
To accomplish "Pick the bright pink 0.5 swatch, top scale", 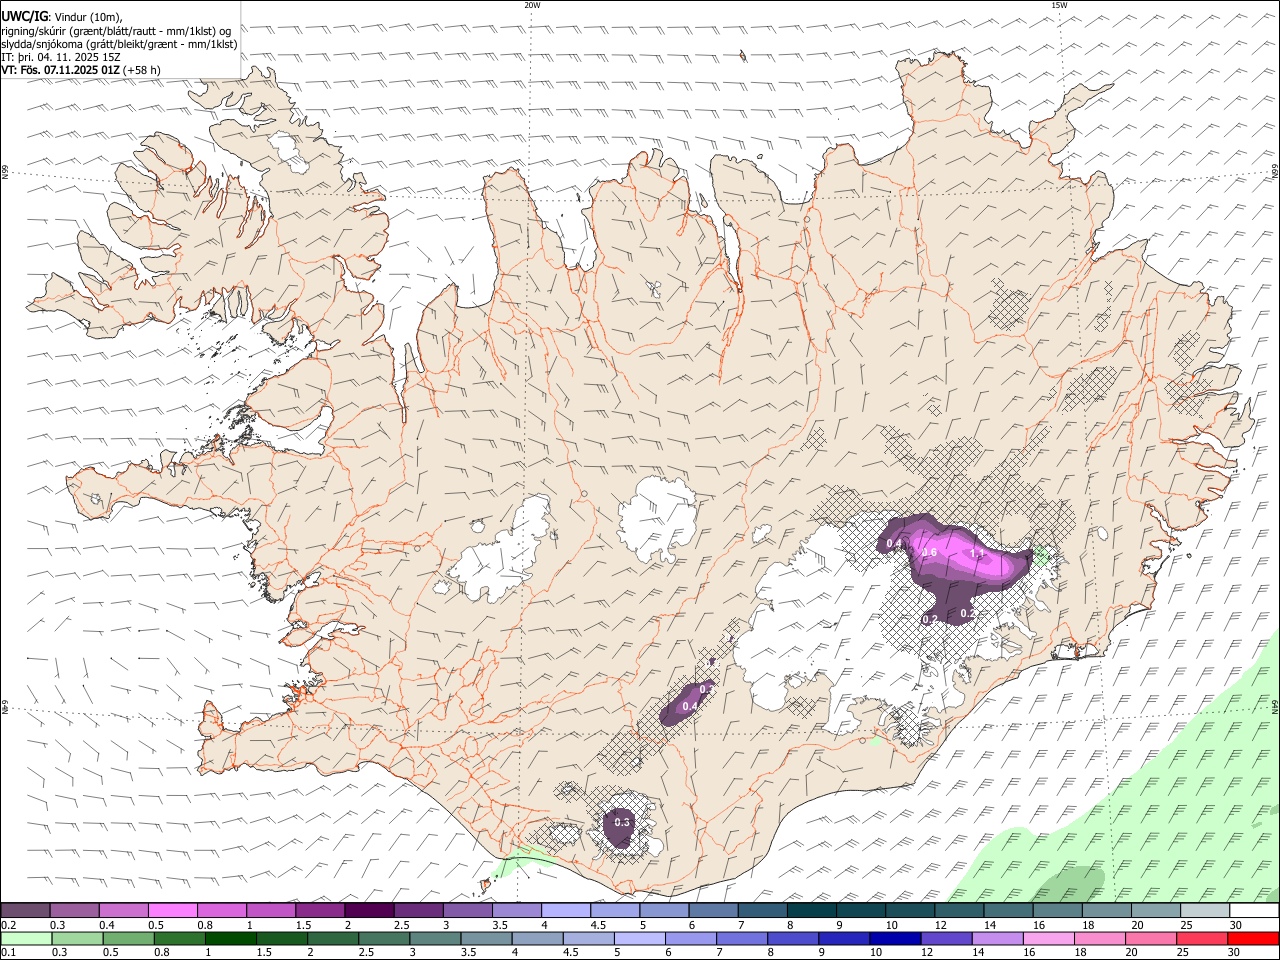I will [172, 910].
